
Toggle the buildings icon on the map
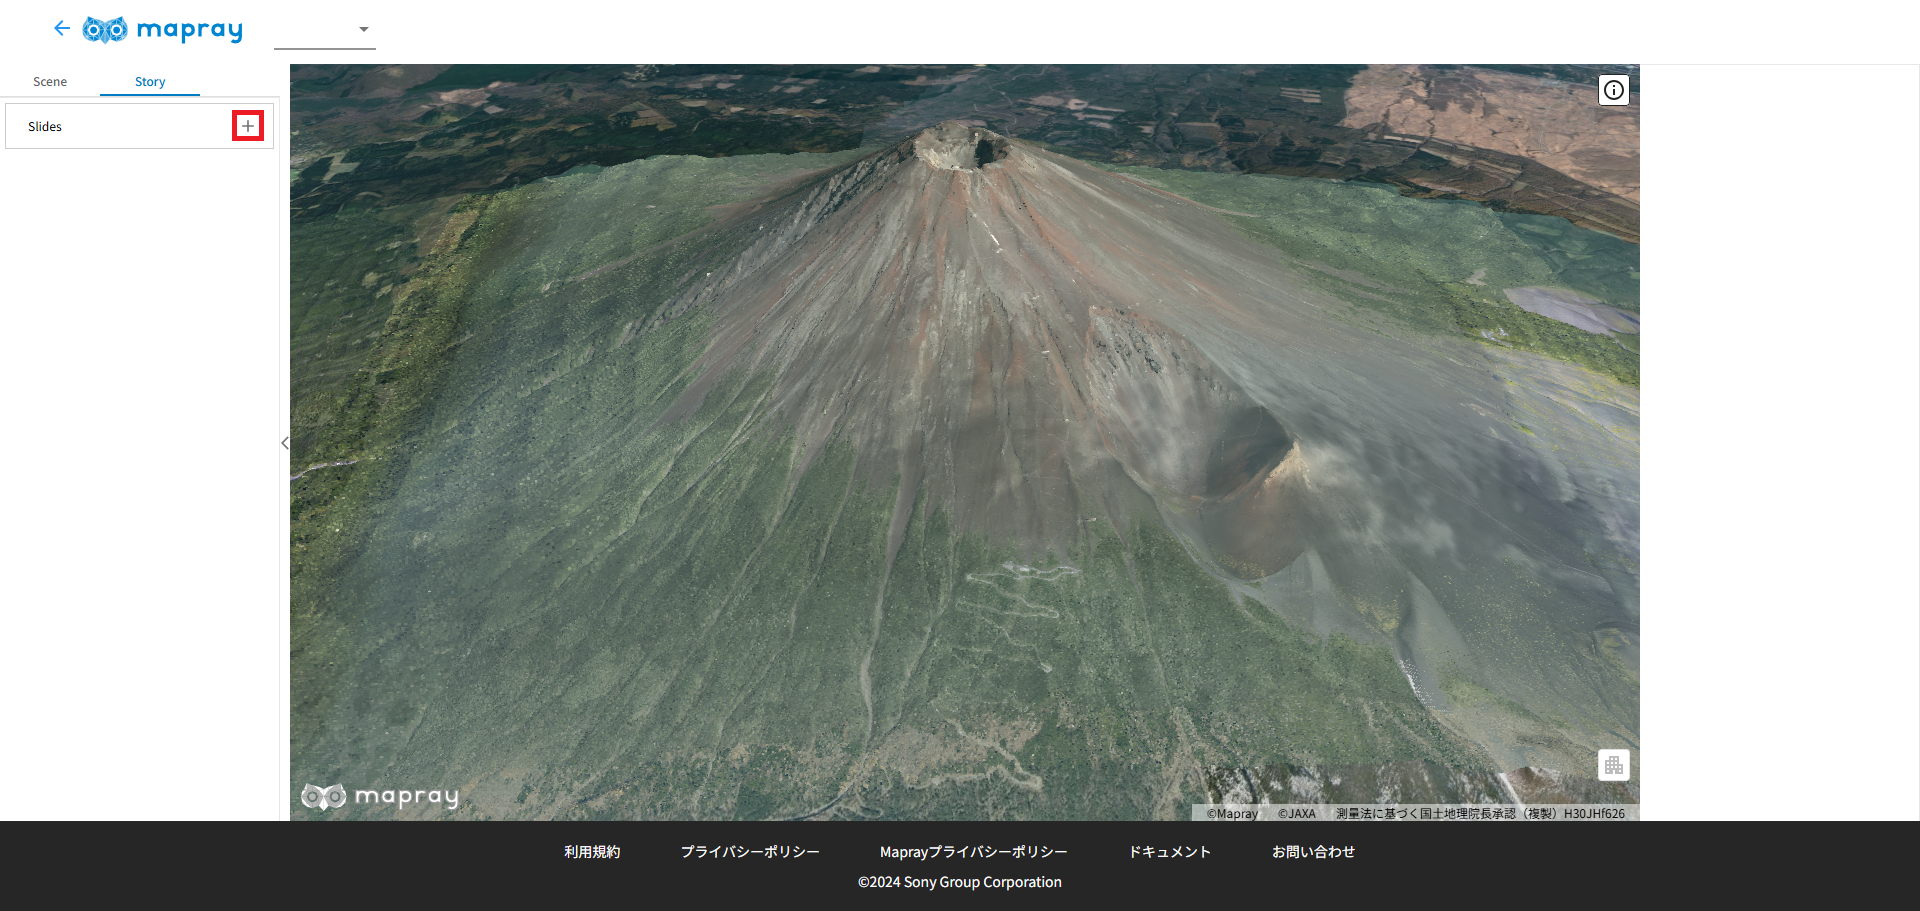pyautogui.click(x=1613, y=765)
